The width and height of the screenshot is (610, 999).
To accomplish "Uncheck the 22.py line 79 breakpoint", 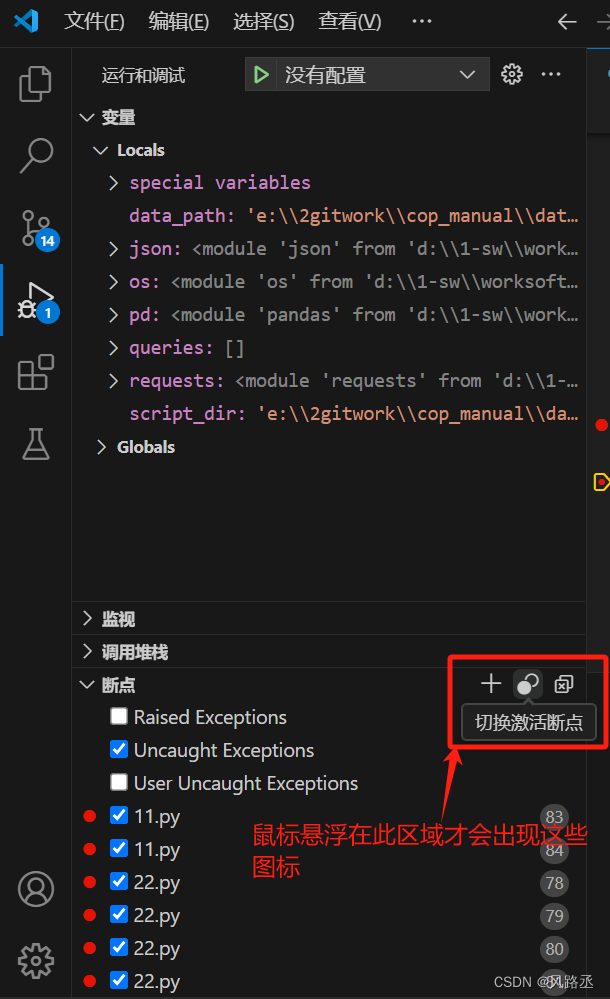I will click(119, 914).
